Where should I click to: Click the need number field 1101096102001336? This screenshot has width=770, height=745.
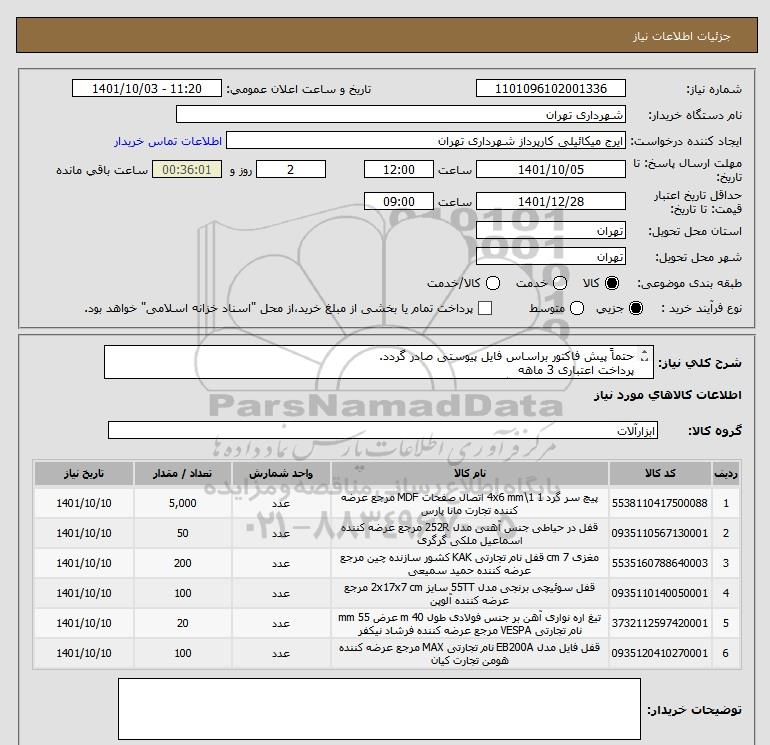point(550,88)
